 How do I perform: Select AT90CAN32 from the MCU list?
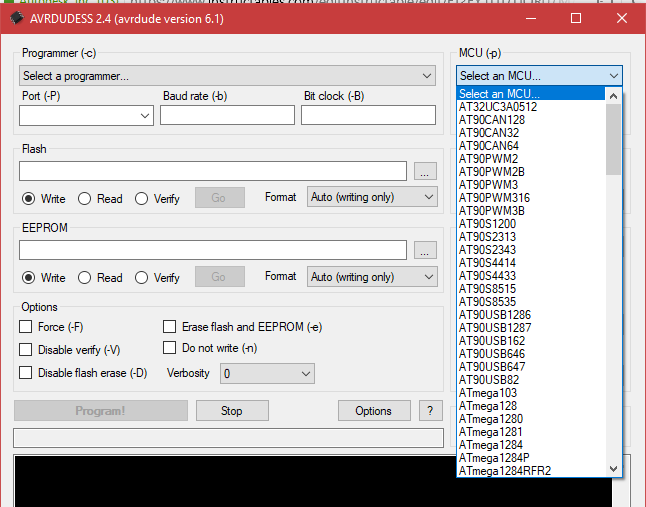[531, 133]
